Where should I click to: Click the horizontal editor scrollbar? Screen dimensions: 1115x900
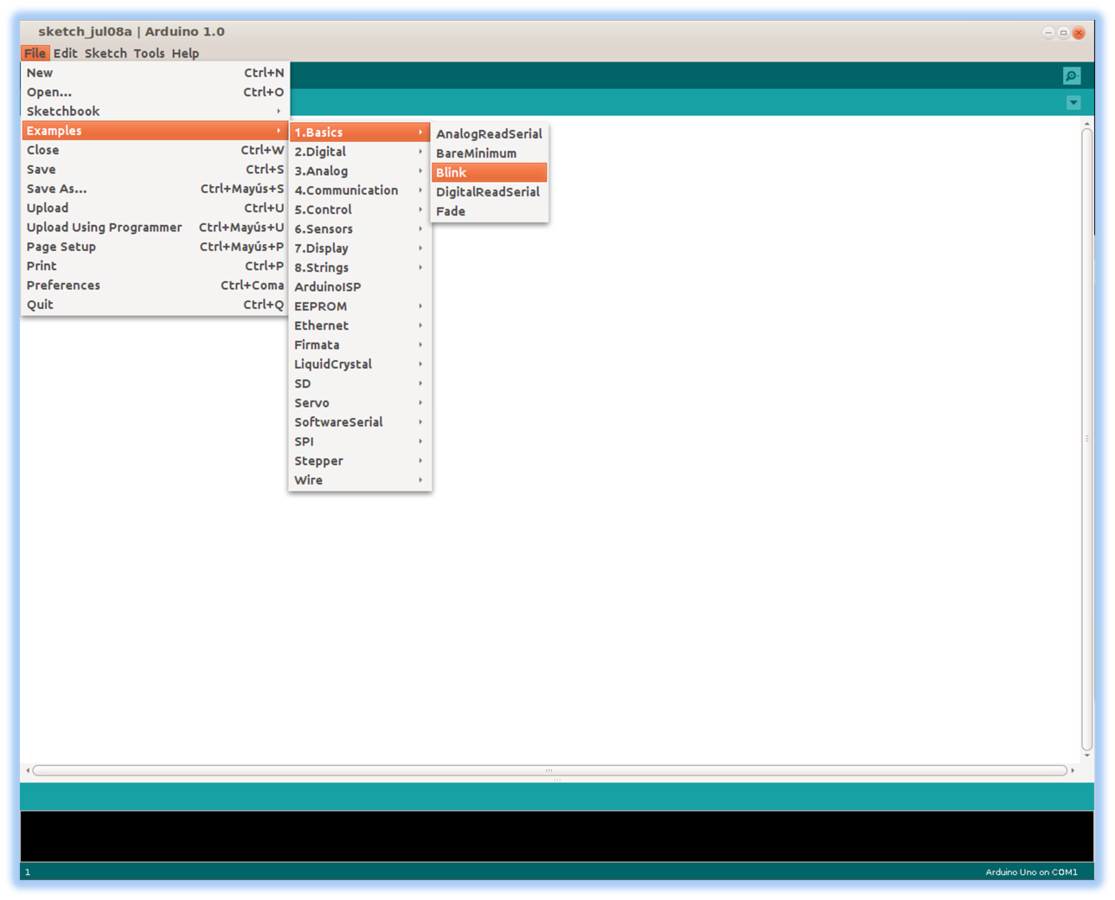pos(549,770)
